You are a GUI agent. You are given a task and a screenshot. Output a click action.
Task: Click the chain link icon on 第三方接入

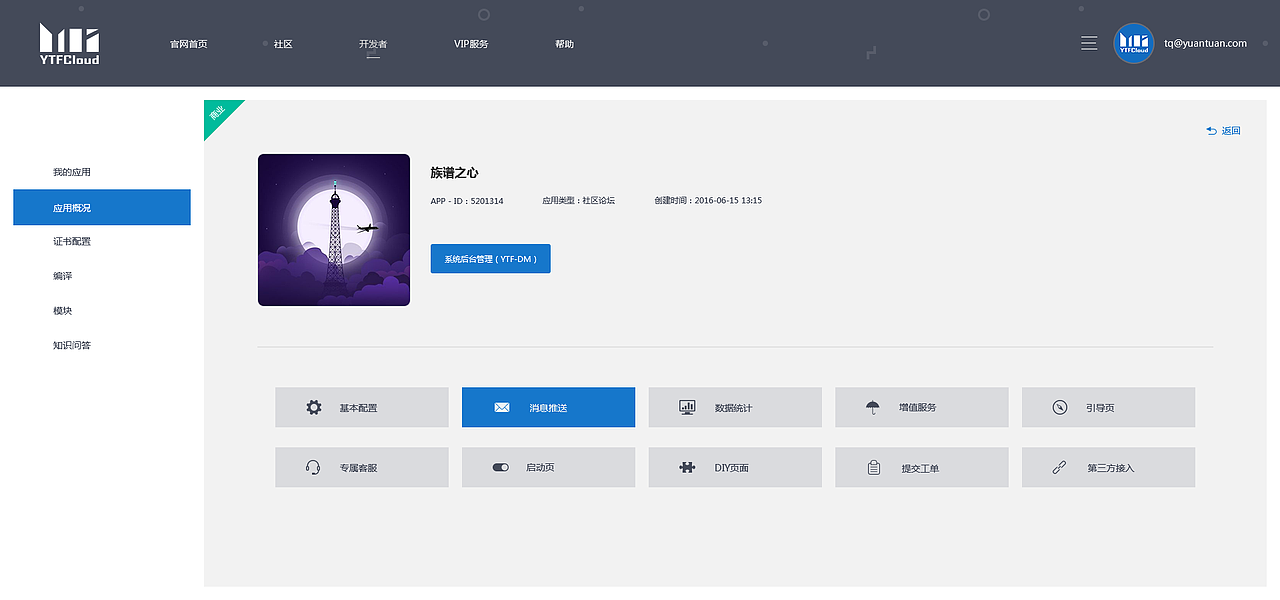point(1060,467)
